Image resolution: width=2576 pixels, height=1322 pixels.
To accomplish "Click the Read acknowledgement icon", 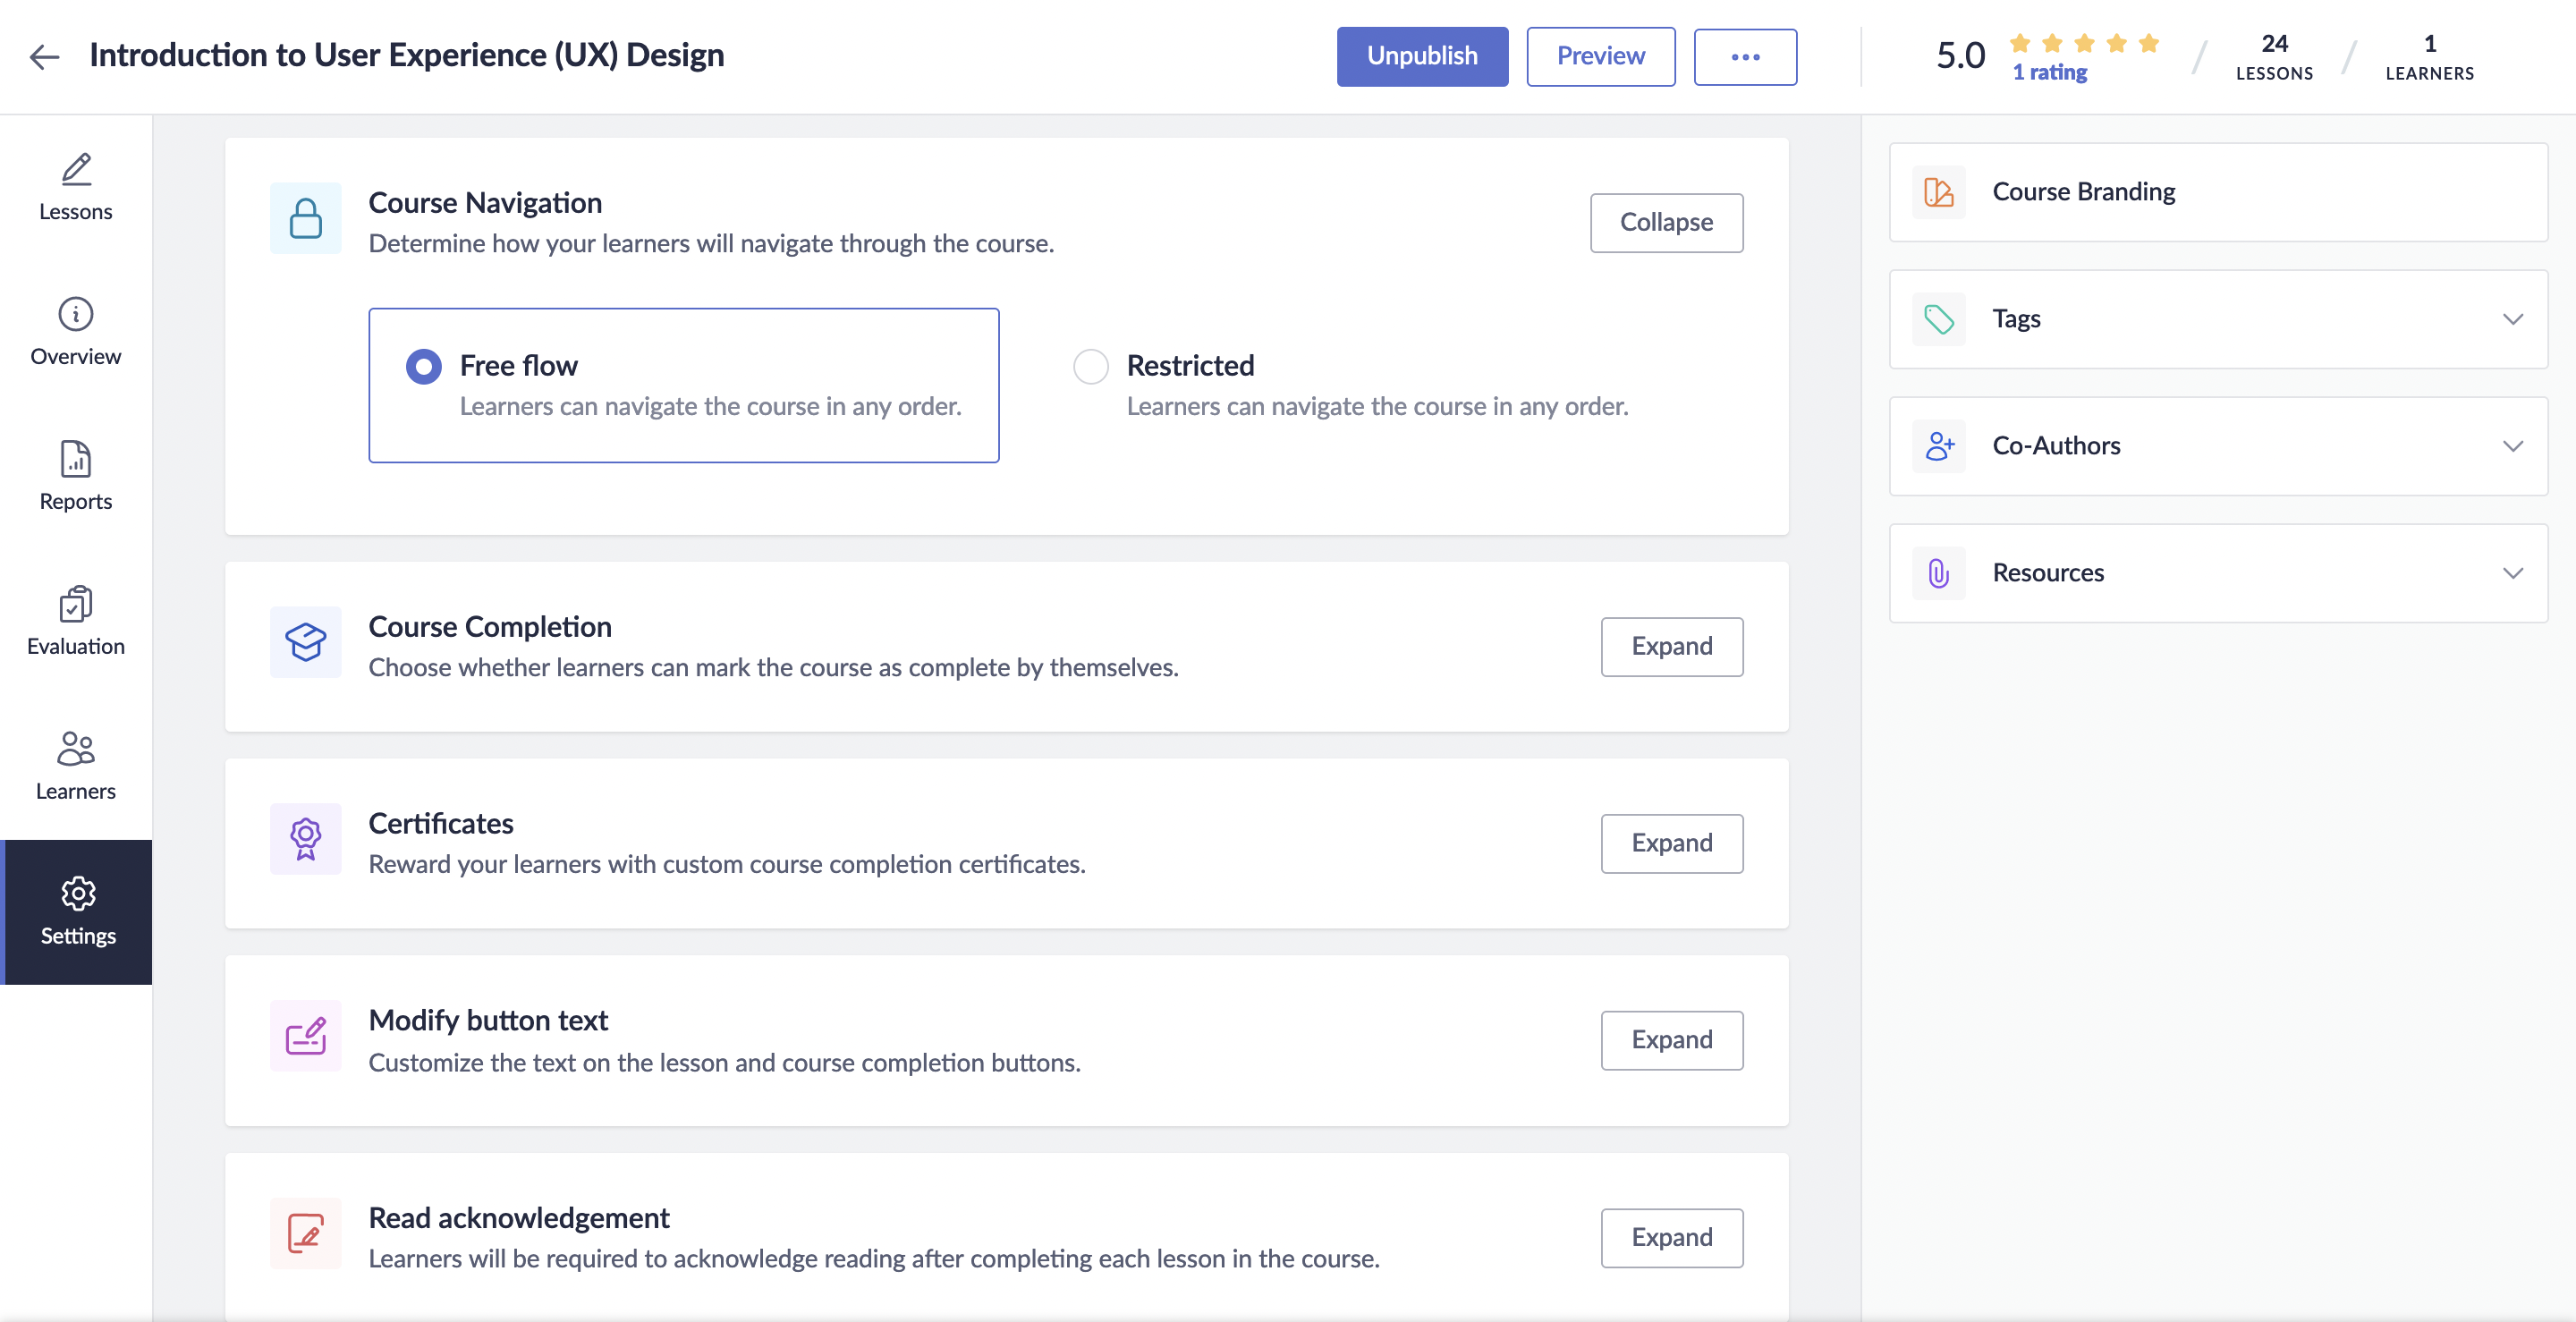I will coord(305,1233).
